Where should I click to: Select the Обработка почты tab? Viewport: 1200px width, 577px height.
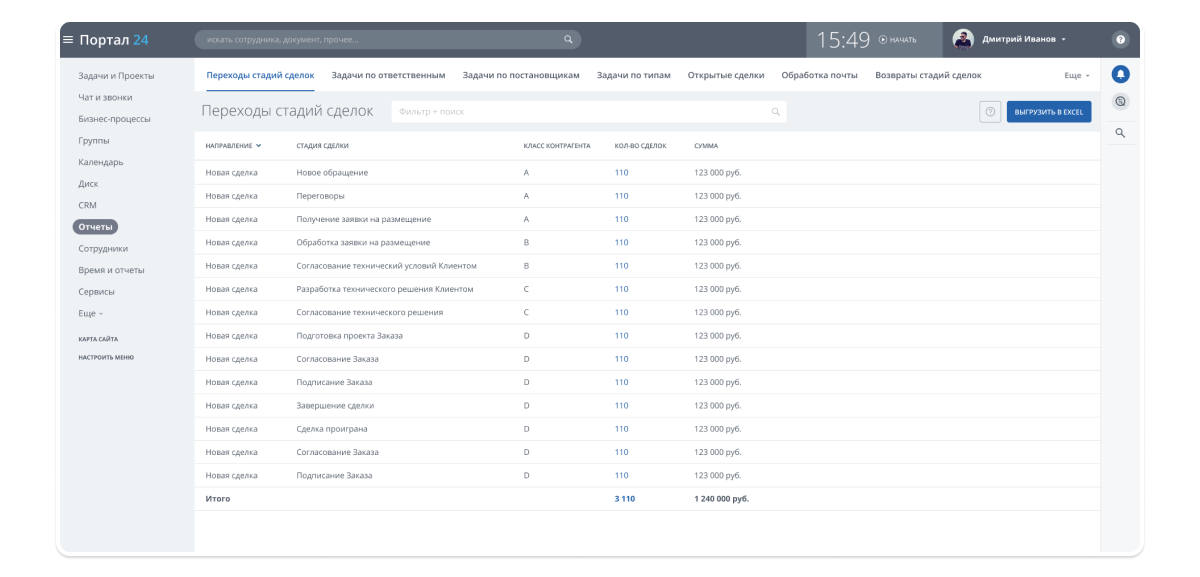tap(819, 75)
